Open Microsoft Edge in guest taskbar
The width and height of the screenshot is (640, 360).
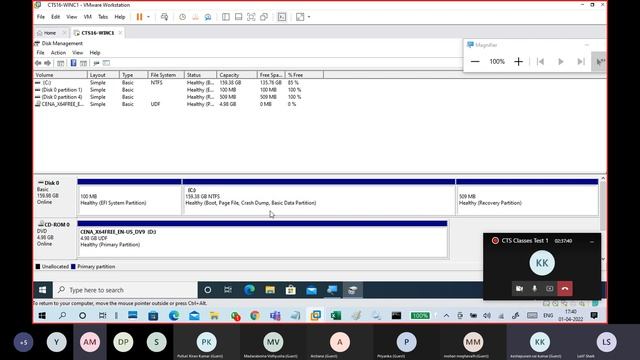[x=249, y=290]
